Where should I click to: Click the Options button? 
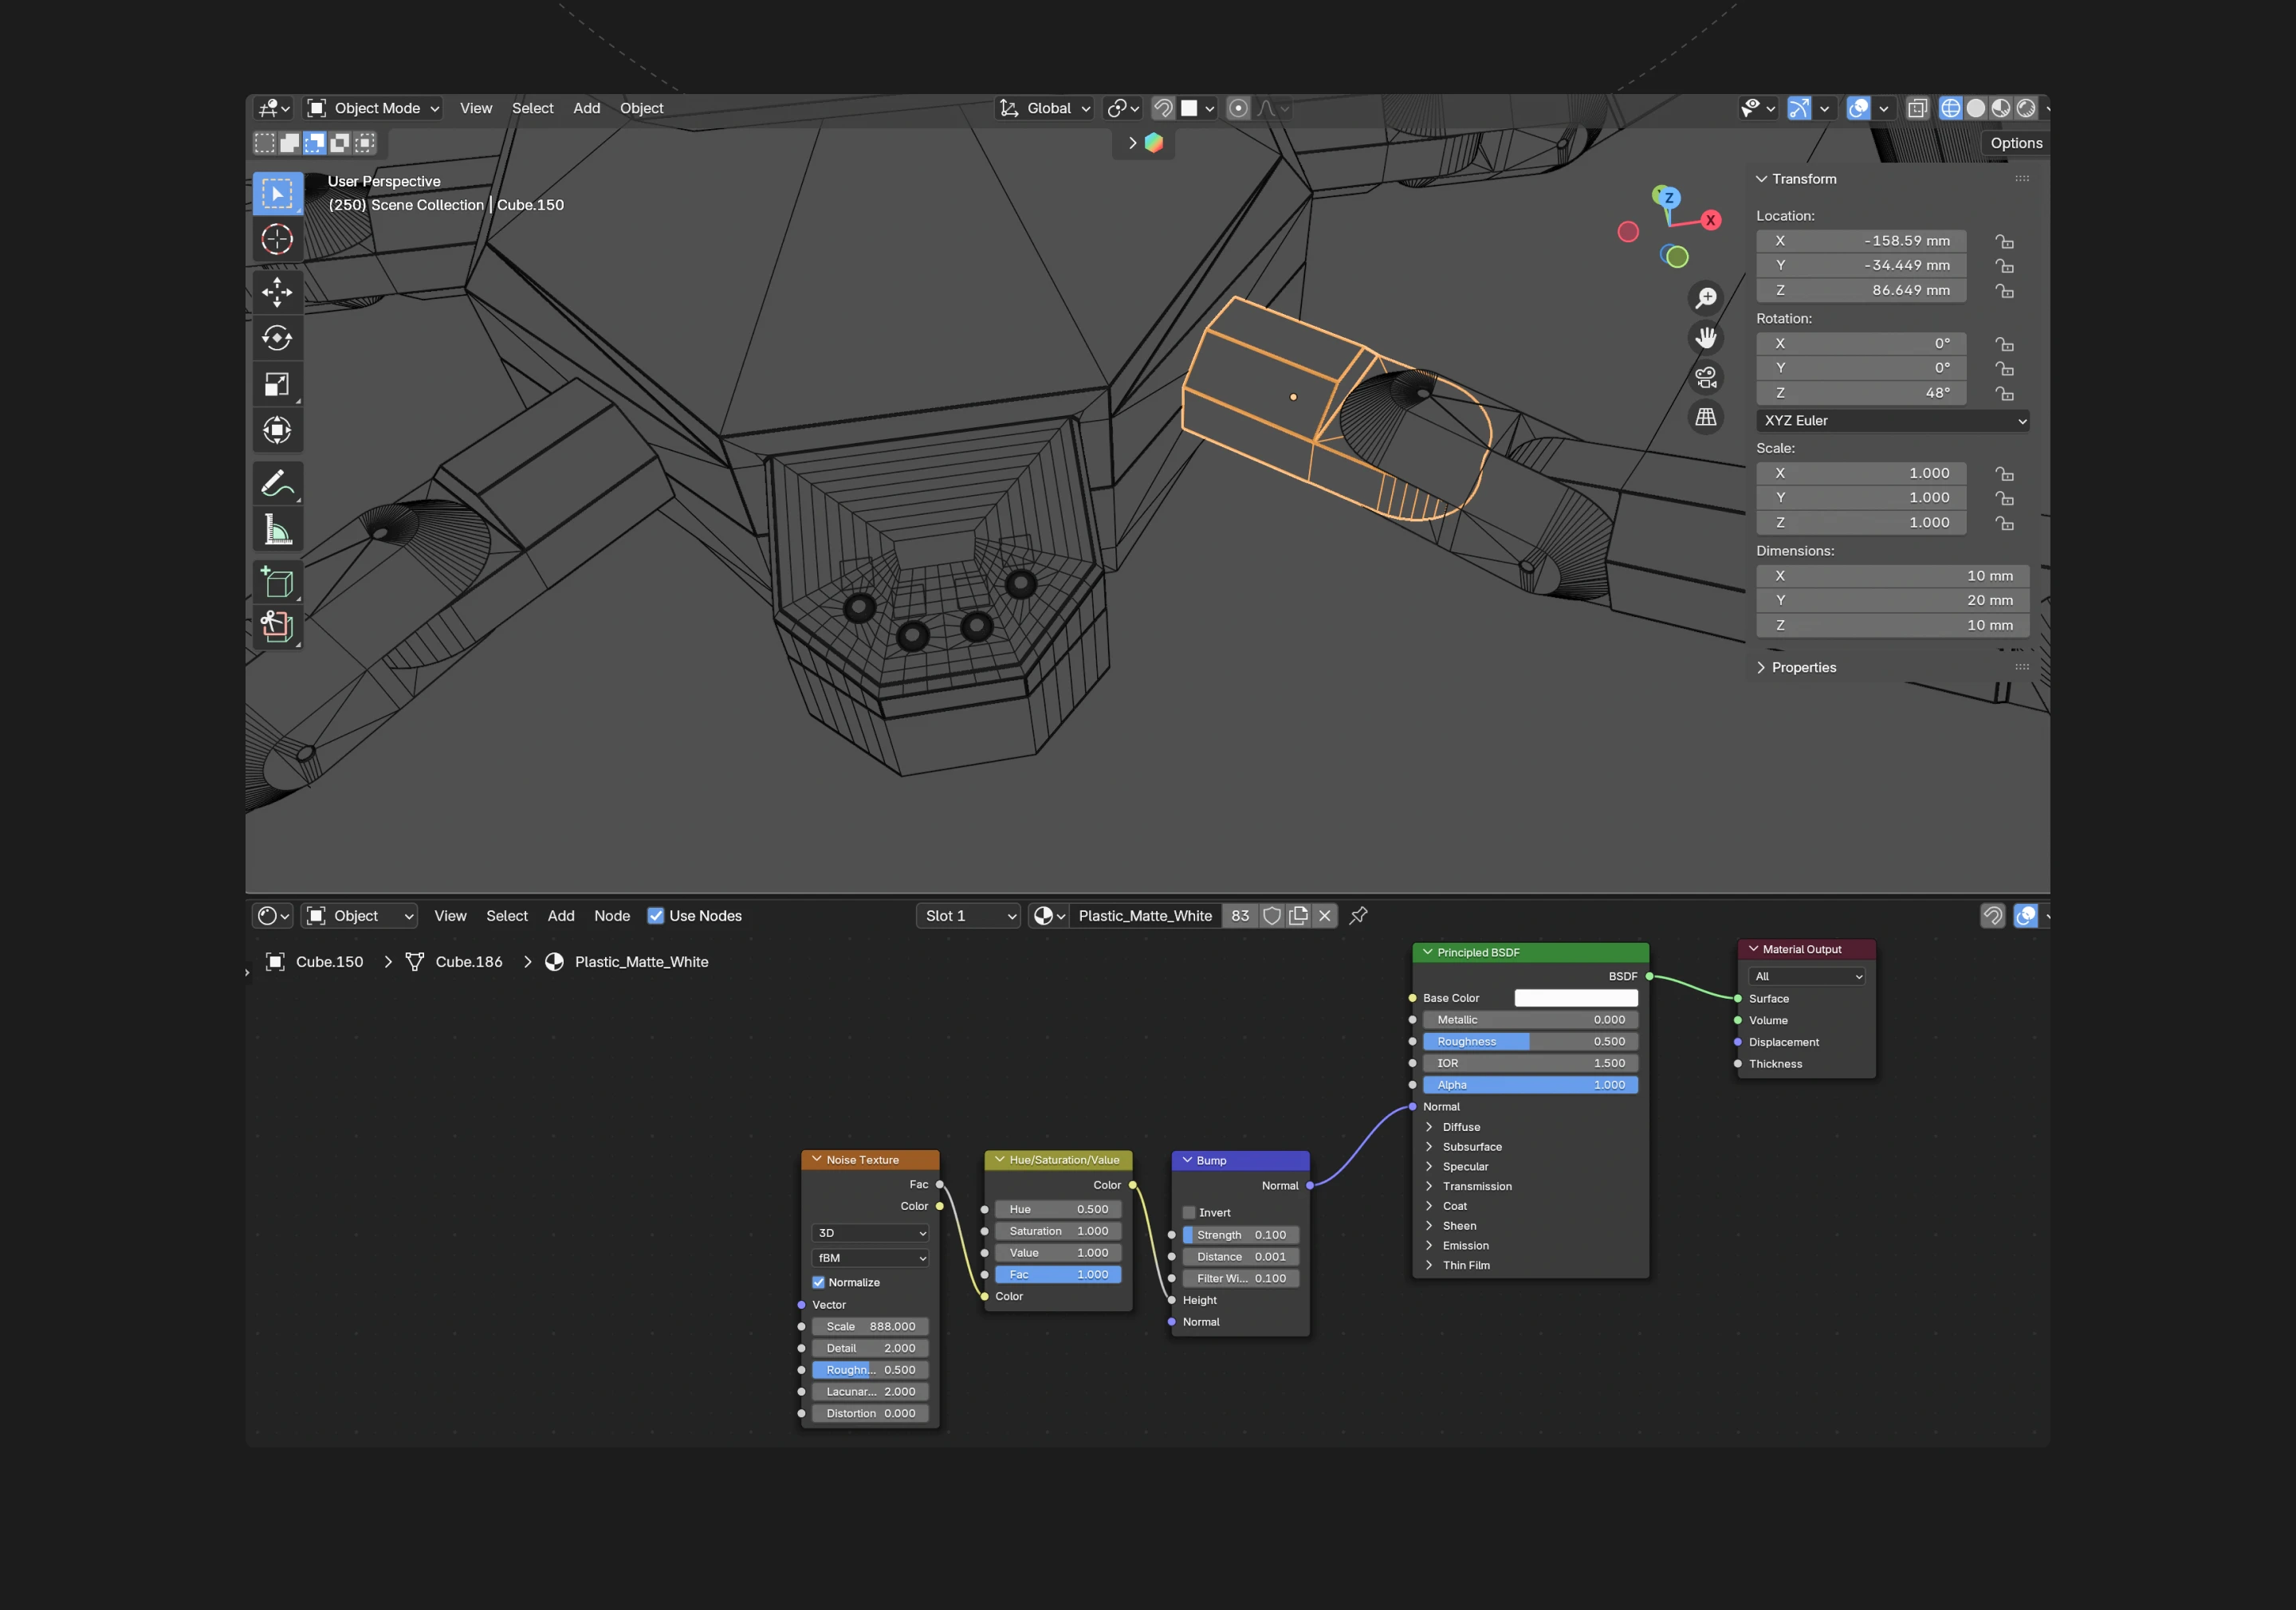[x=2015, y=143]
